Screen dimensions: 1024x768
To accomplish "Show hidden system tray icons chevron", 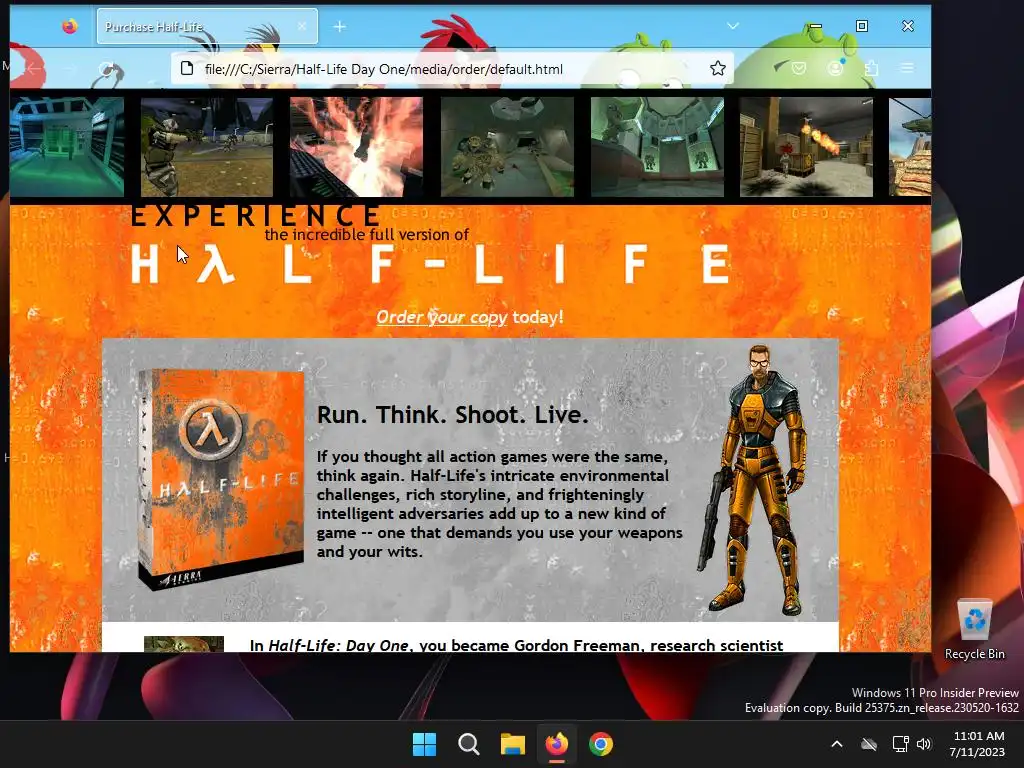I will (x=837, y=744).
